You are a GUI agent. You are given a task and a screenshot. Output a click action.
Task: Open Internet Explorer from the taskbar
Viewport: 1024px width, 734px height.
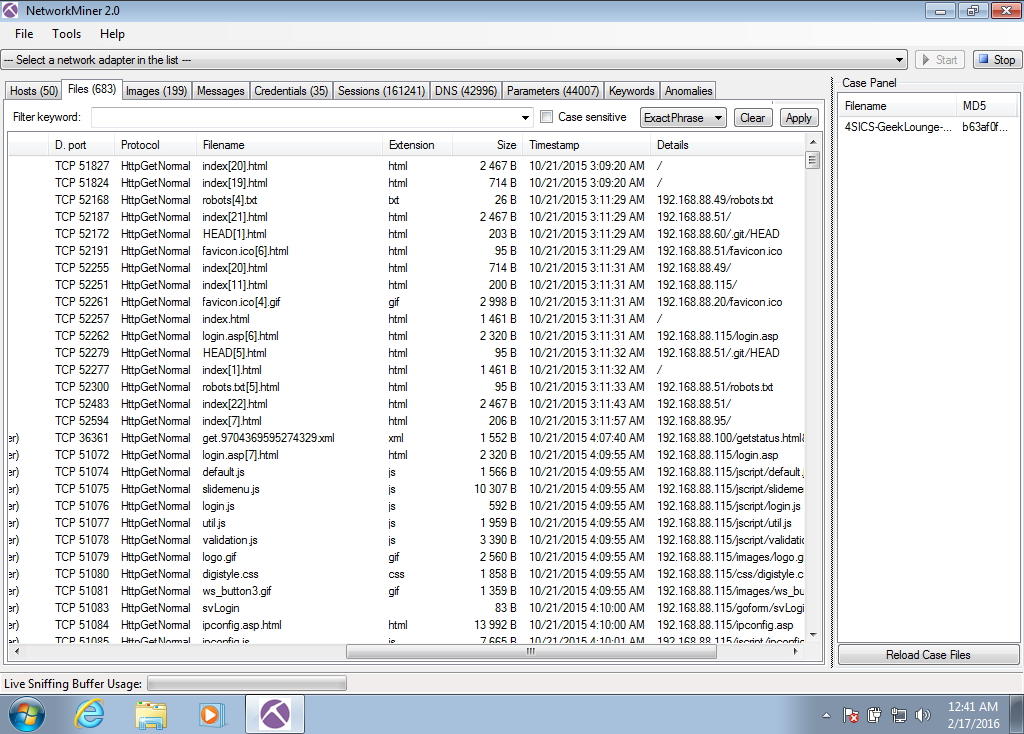[x=91, y=714]
